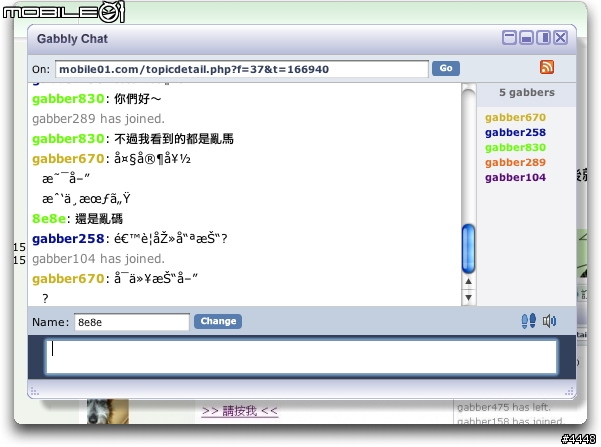Click the chat scrollbar up arrow
The width and height of the screenshot is (601, 447).
468,282
